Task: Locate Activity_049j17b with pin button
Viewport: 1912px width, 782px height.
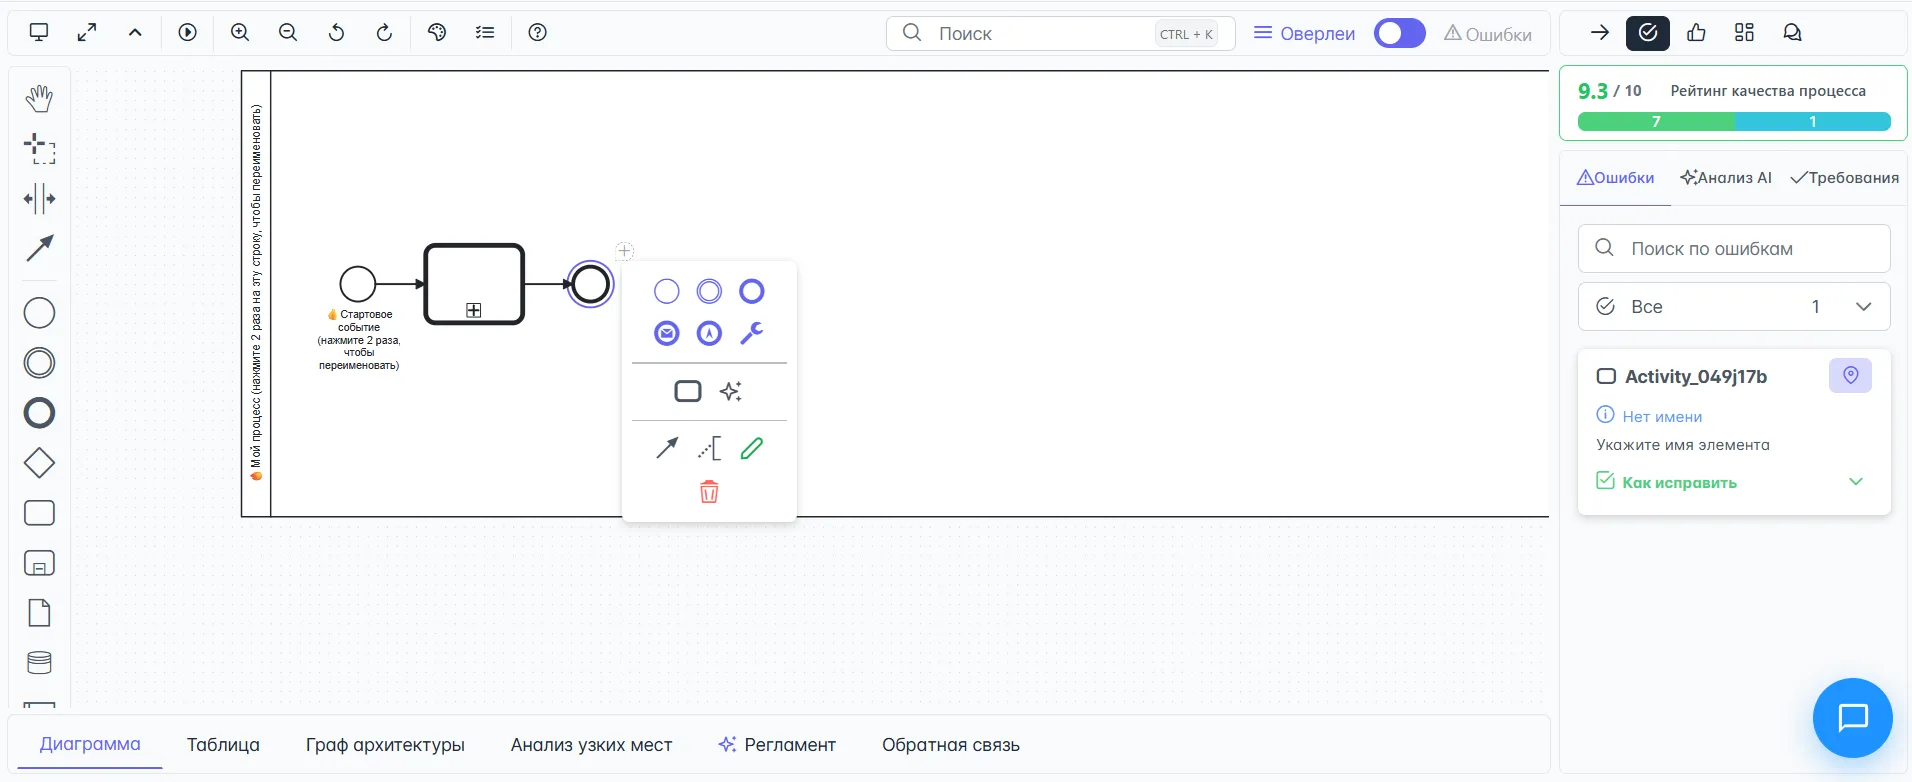Action: pos(1850,376)
